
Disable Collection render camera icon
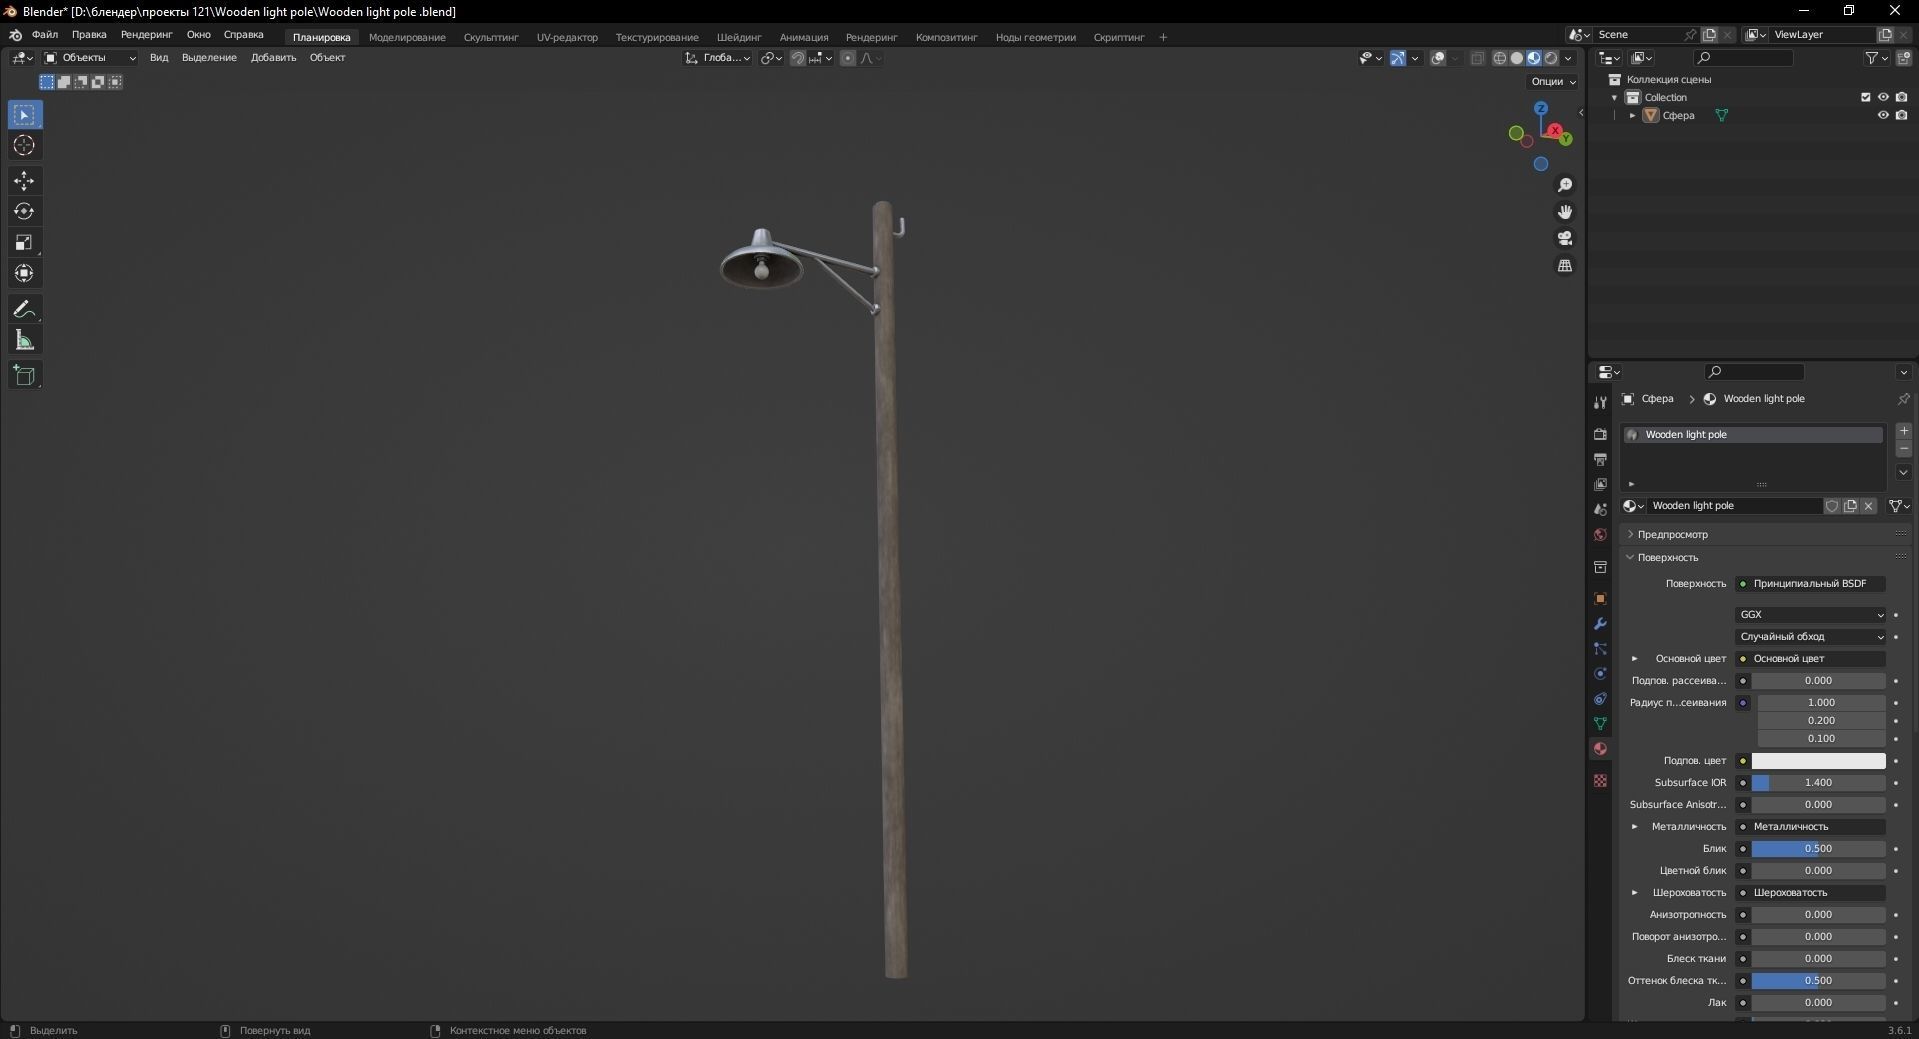[1901, 97]
